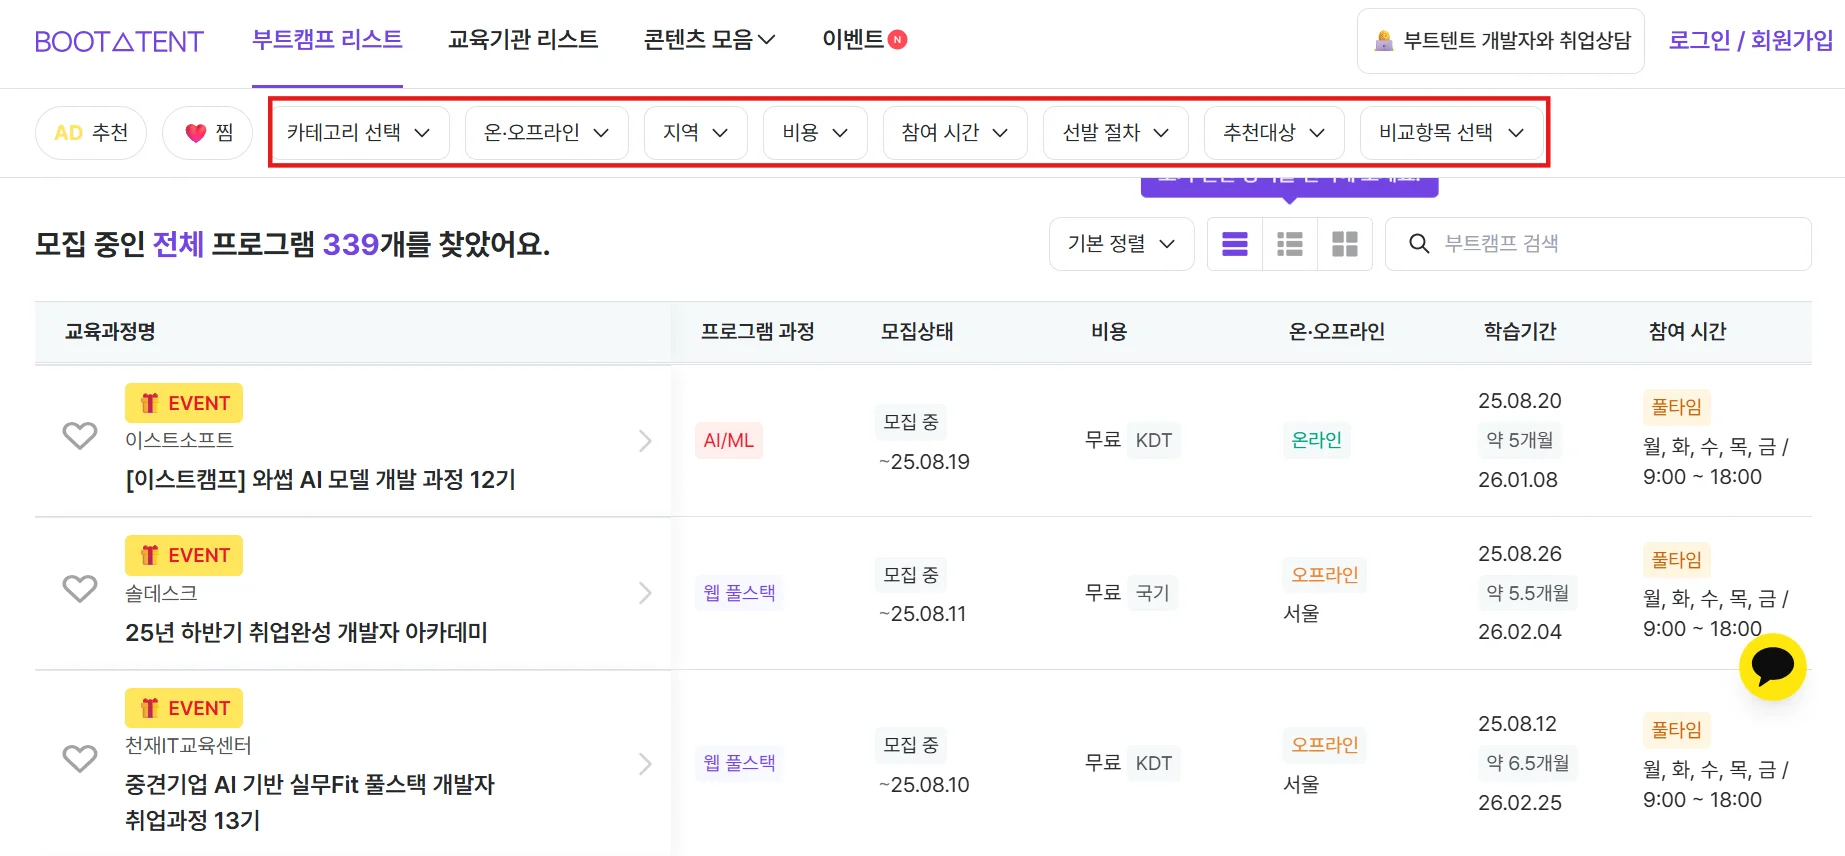The height and width of the screenshot is (856, 1845).
Task: Select the full-width list view icon
Action: pyautogui.click(x=1235, y=244)
